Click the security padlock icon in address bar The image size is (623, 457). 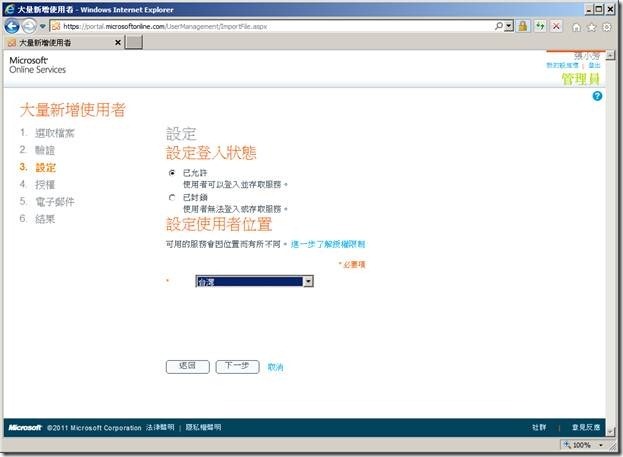coord(523,26)
